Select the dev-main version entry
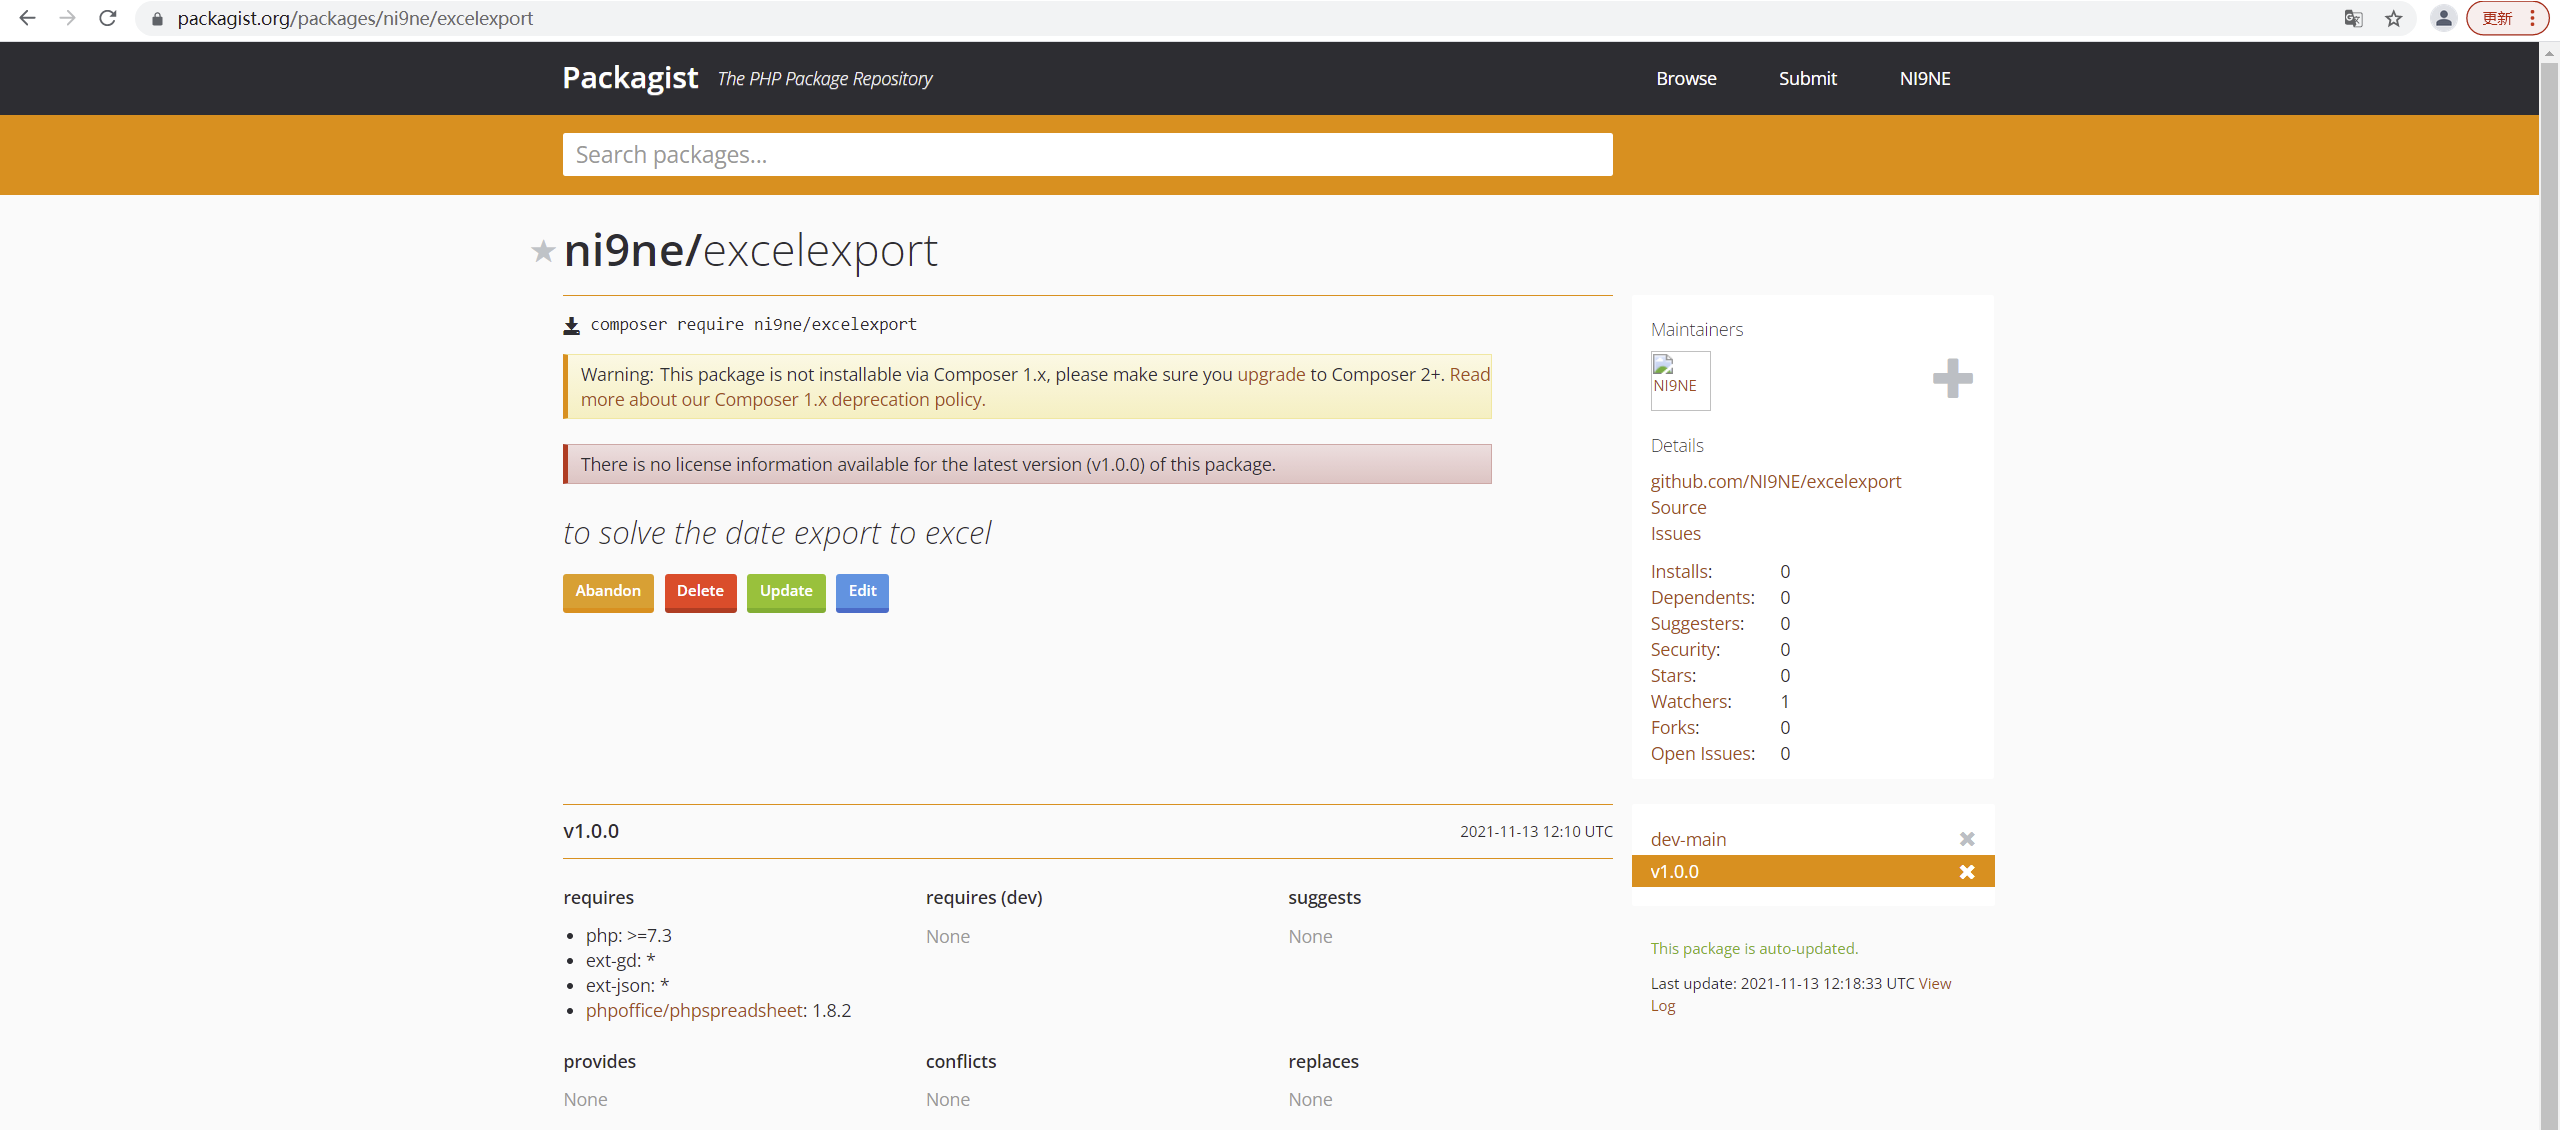This screenshot has height=1130, width=2560. pyautogui.click(x=1688, y=839)
